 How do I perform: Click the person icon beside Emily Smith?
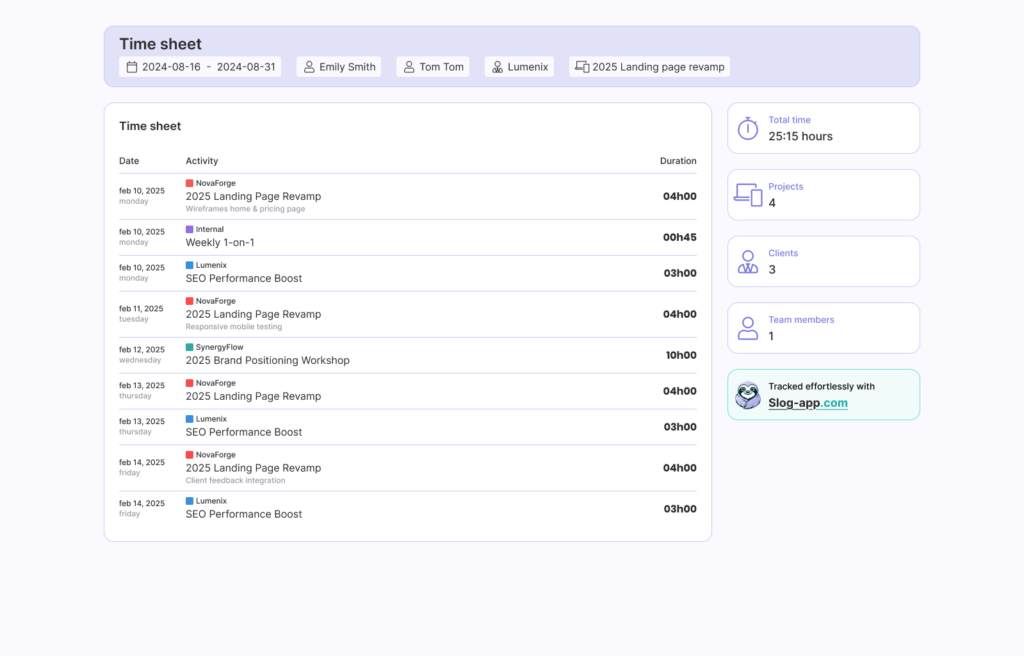308,67
